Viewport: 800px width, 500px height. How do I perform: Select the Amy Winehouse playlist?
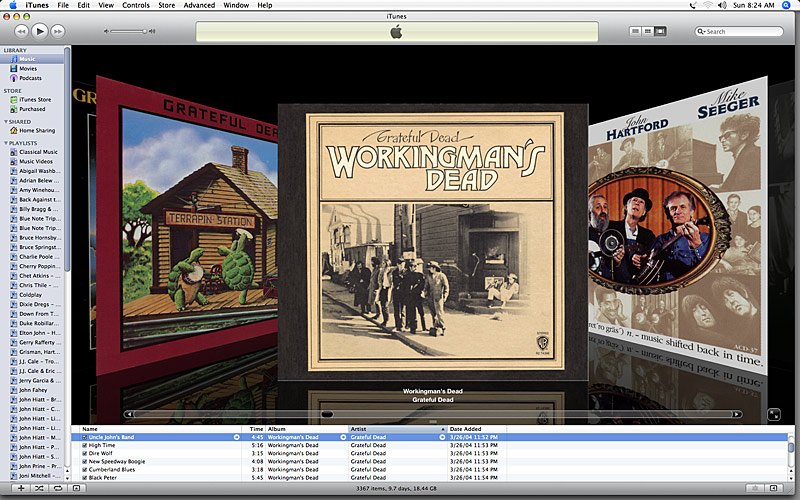tap(32, 190)
